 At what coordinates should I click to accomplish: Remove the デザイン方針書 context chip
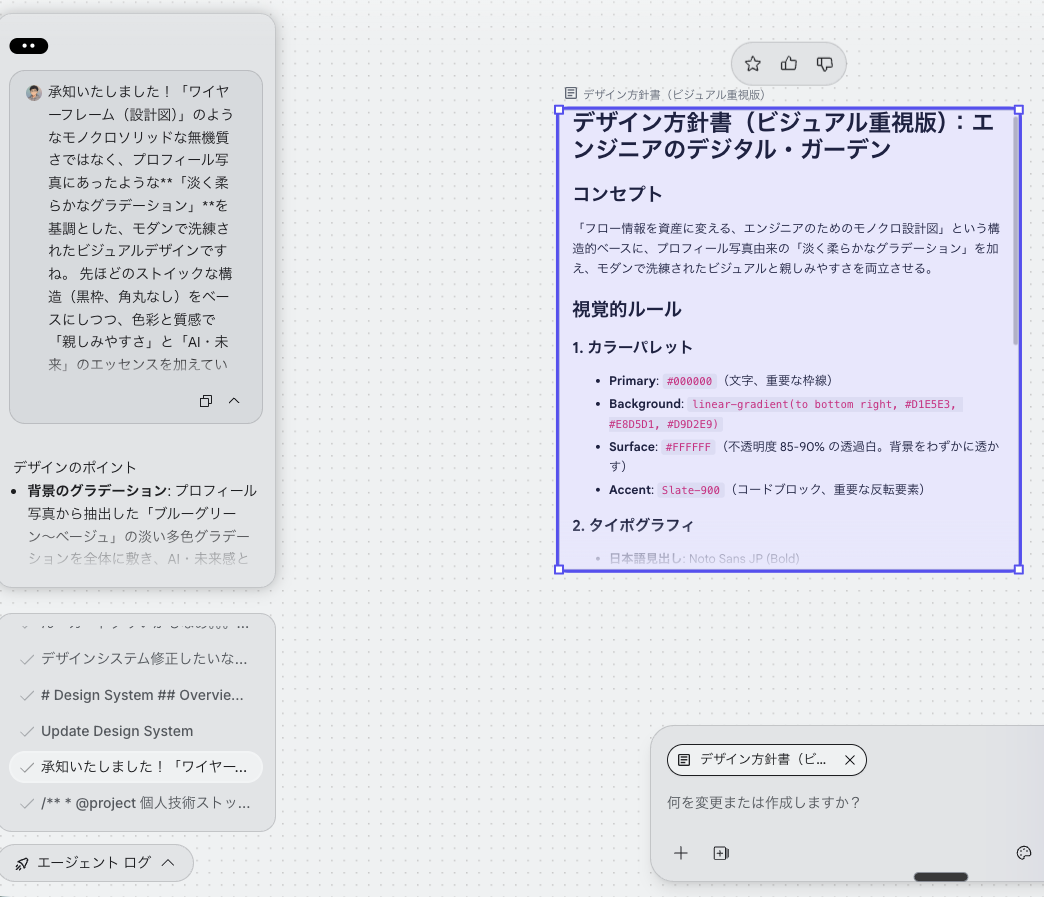point(849,760)
